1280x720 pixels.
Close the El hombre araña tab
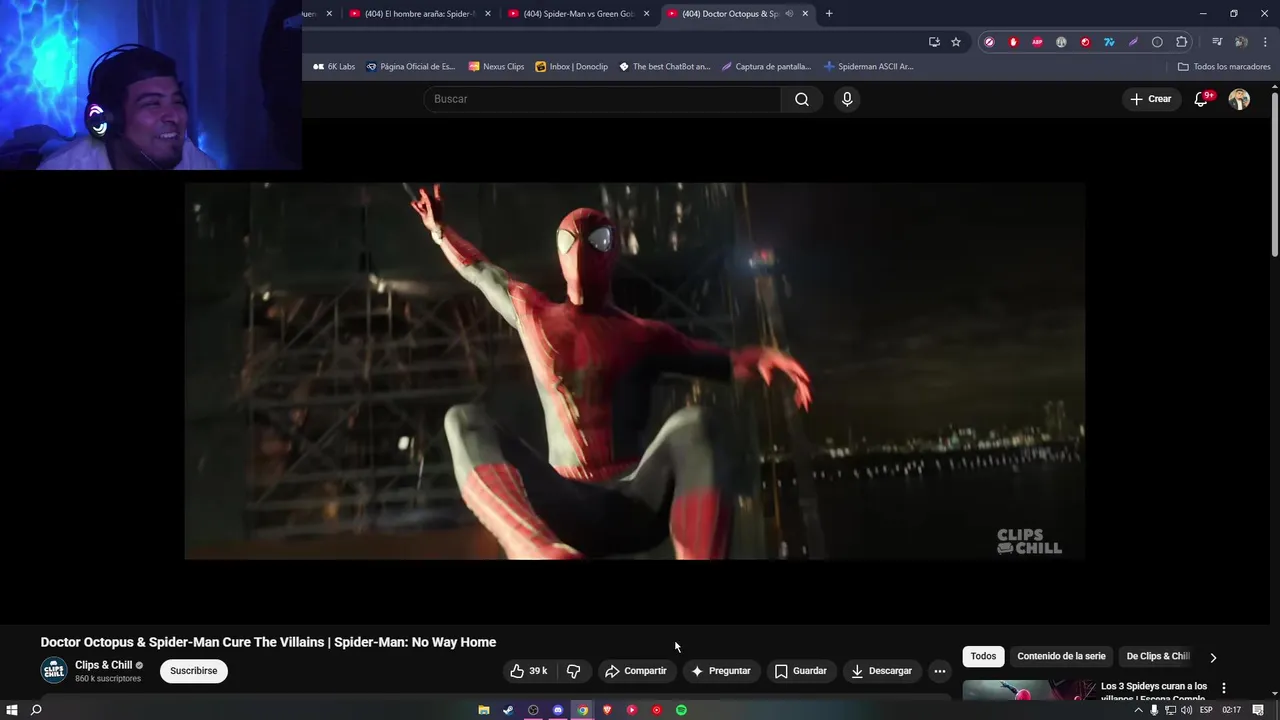point(488,14)
